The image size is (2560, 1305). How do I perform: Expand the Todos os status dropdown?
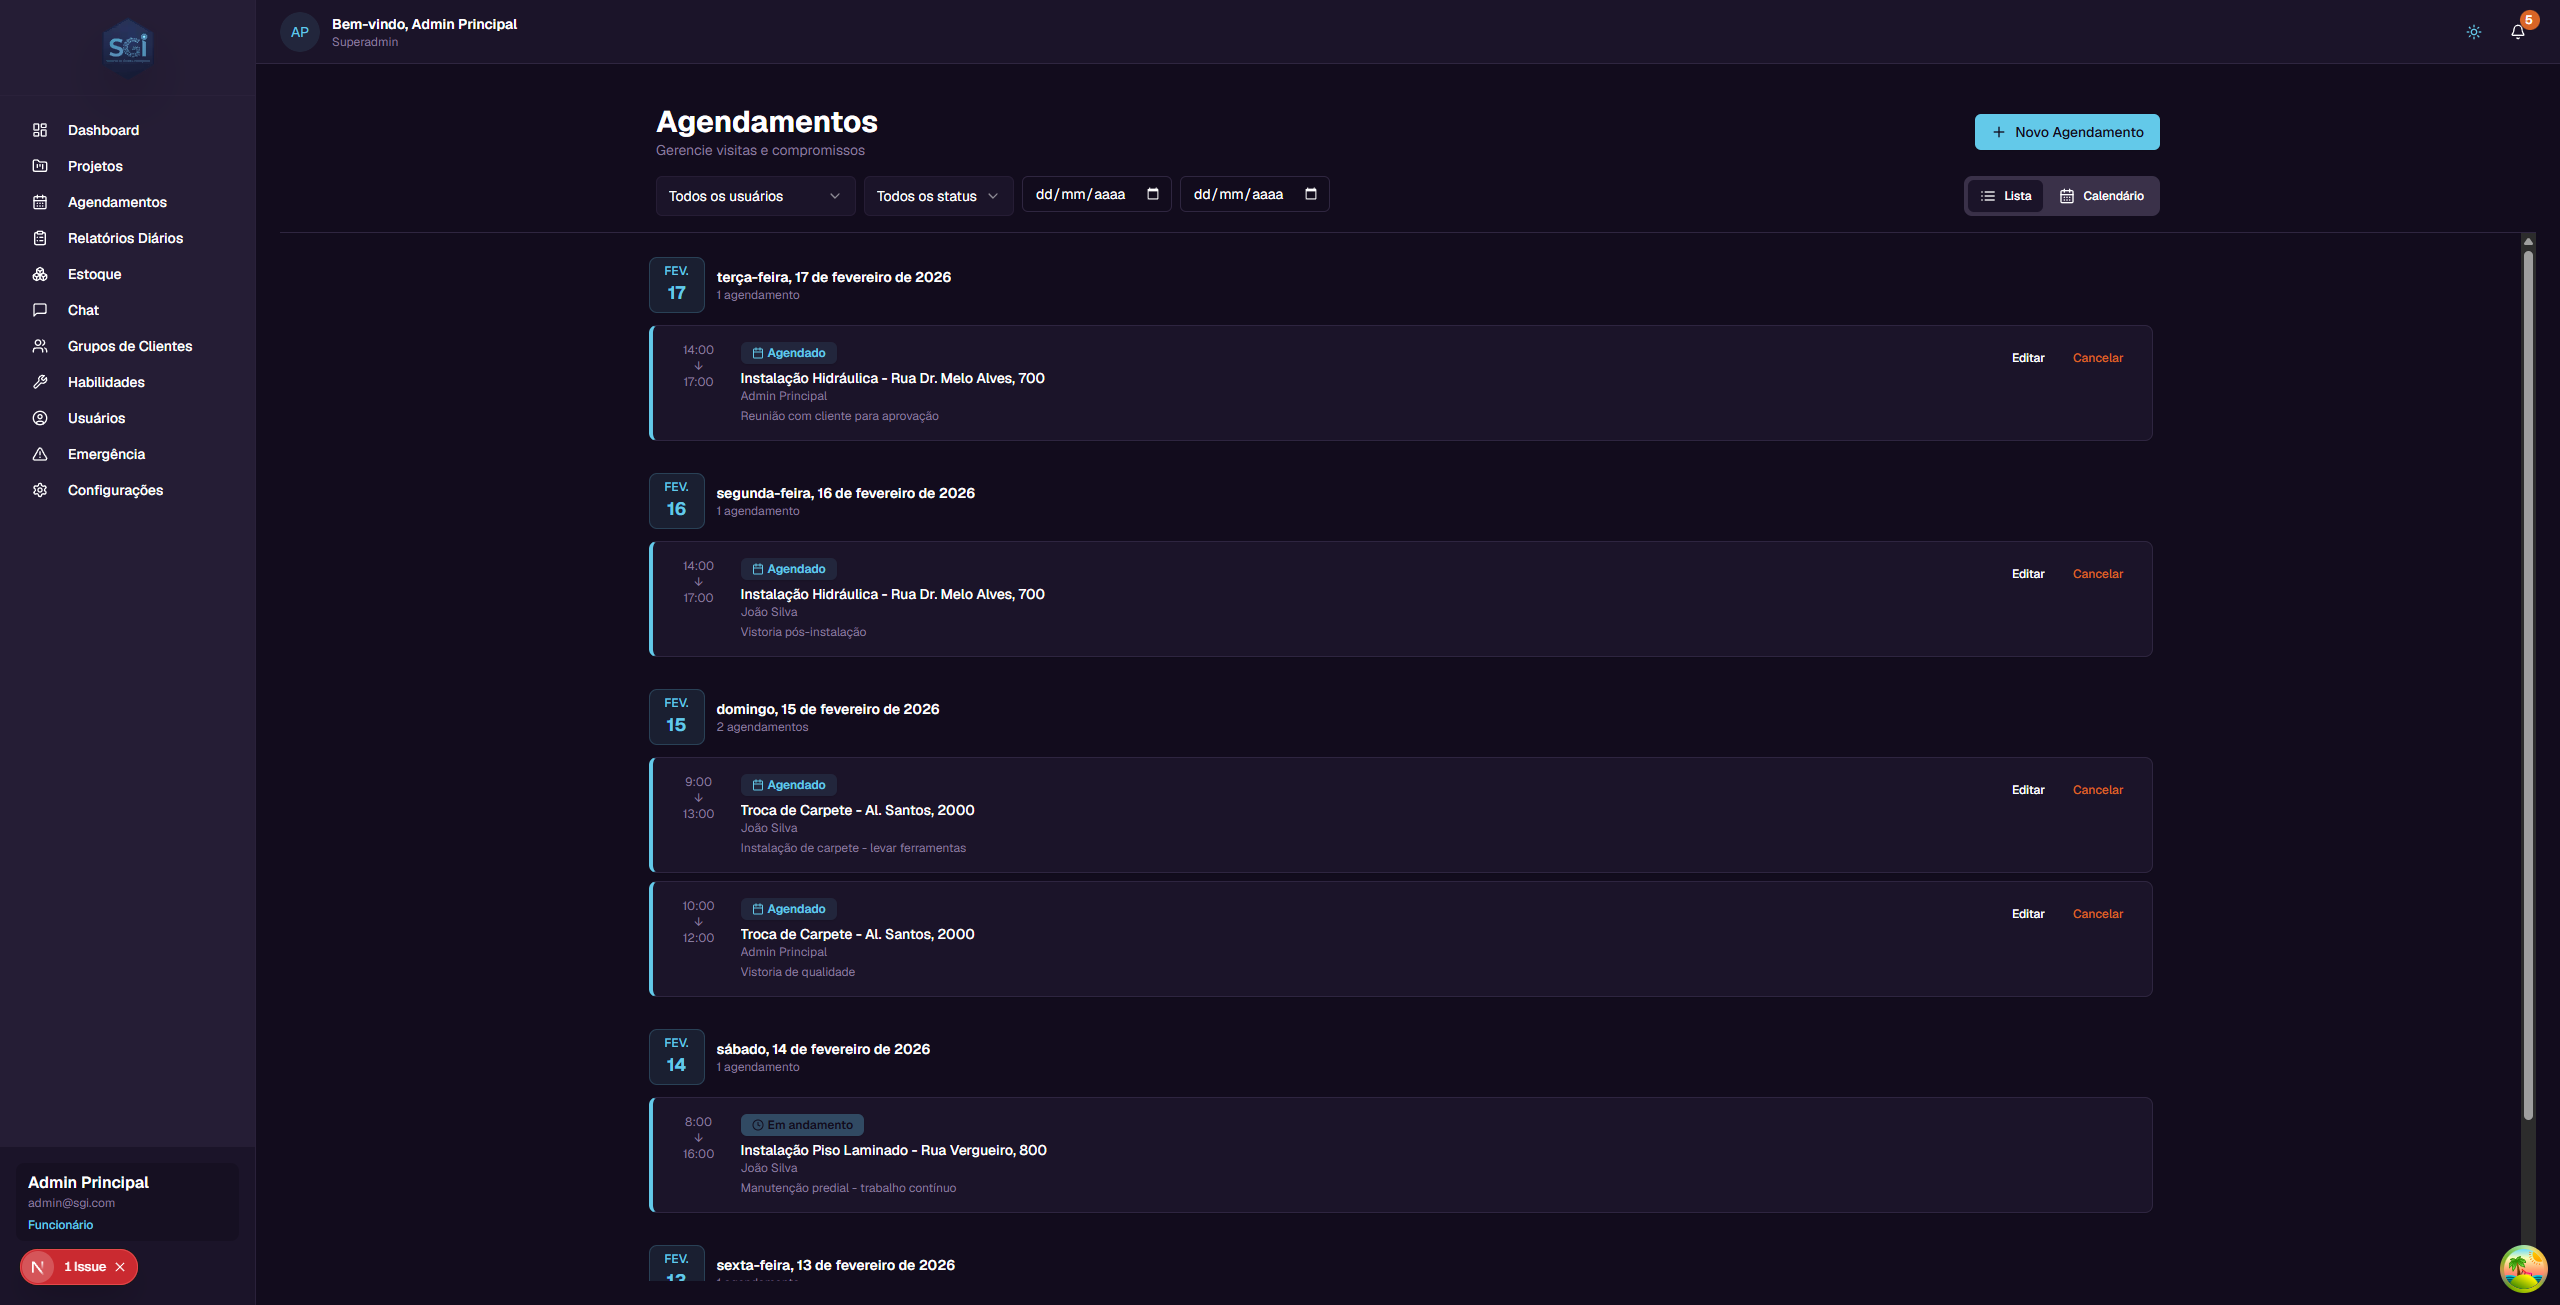[x=937, y=196]
